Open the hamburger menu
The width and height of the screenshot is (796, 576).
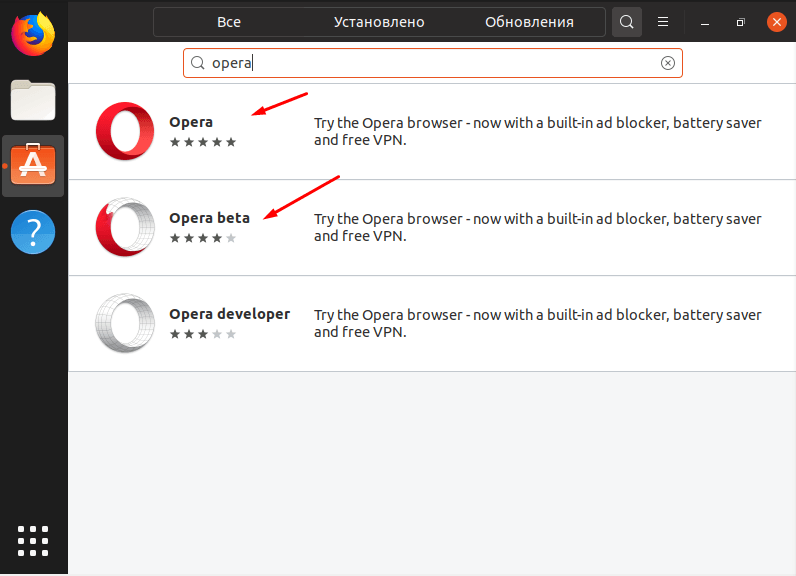click(x=662, y=22)
